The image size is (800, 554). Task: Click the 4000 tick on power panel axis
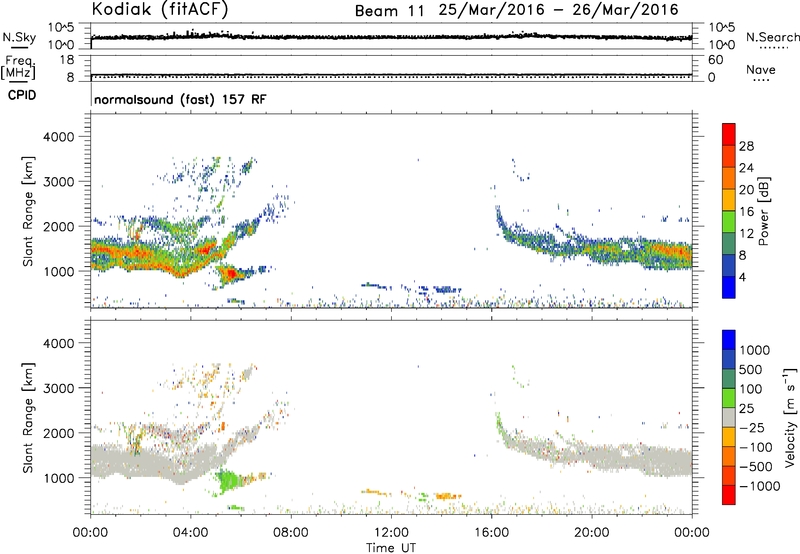click(59, 137)
